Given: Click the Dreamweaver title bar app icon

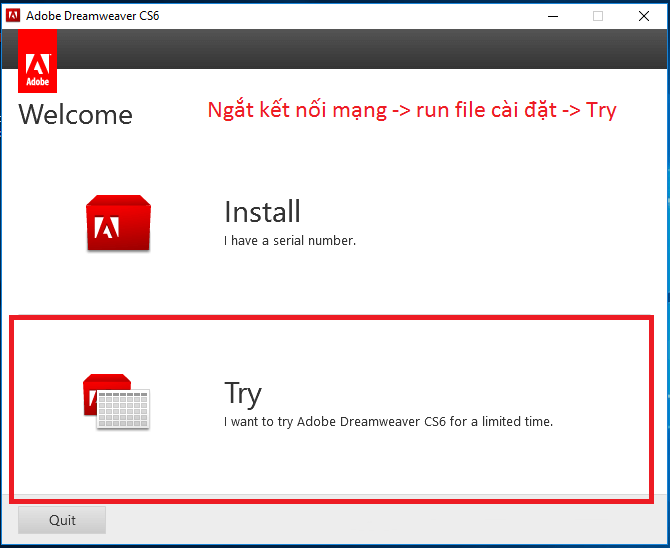Looking at the screenshot, I should (13, 16).
